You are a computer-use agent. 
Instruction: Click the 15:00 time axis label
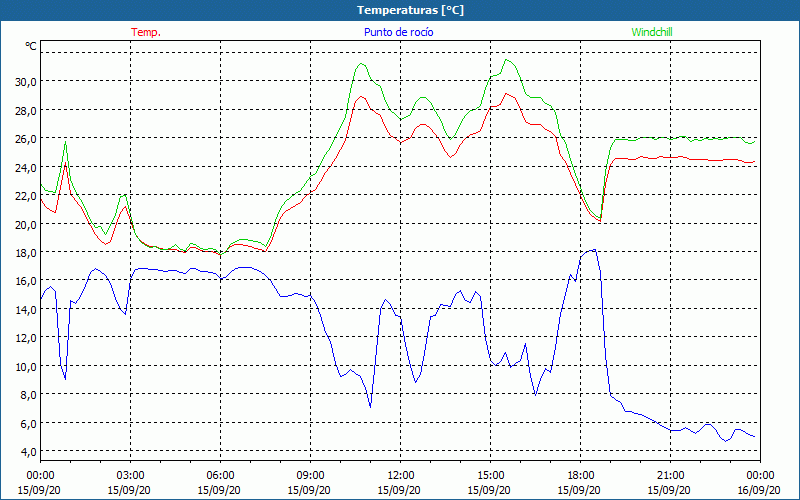[x=490, y=476]
